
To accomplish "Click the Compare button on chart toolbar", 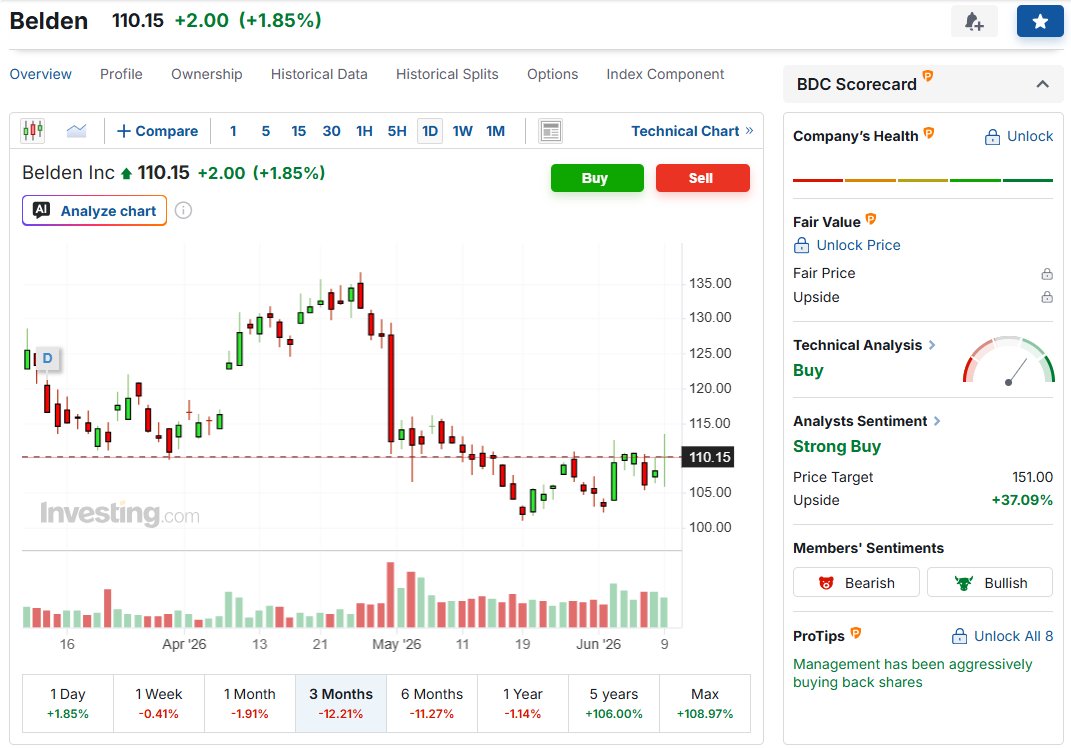I will pos(158,130).
